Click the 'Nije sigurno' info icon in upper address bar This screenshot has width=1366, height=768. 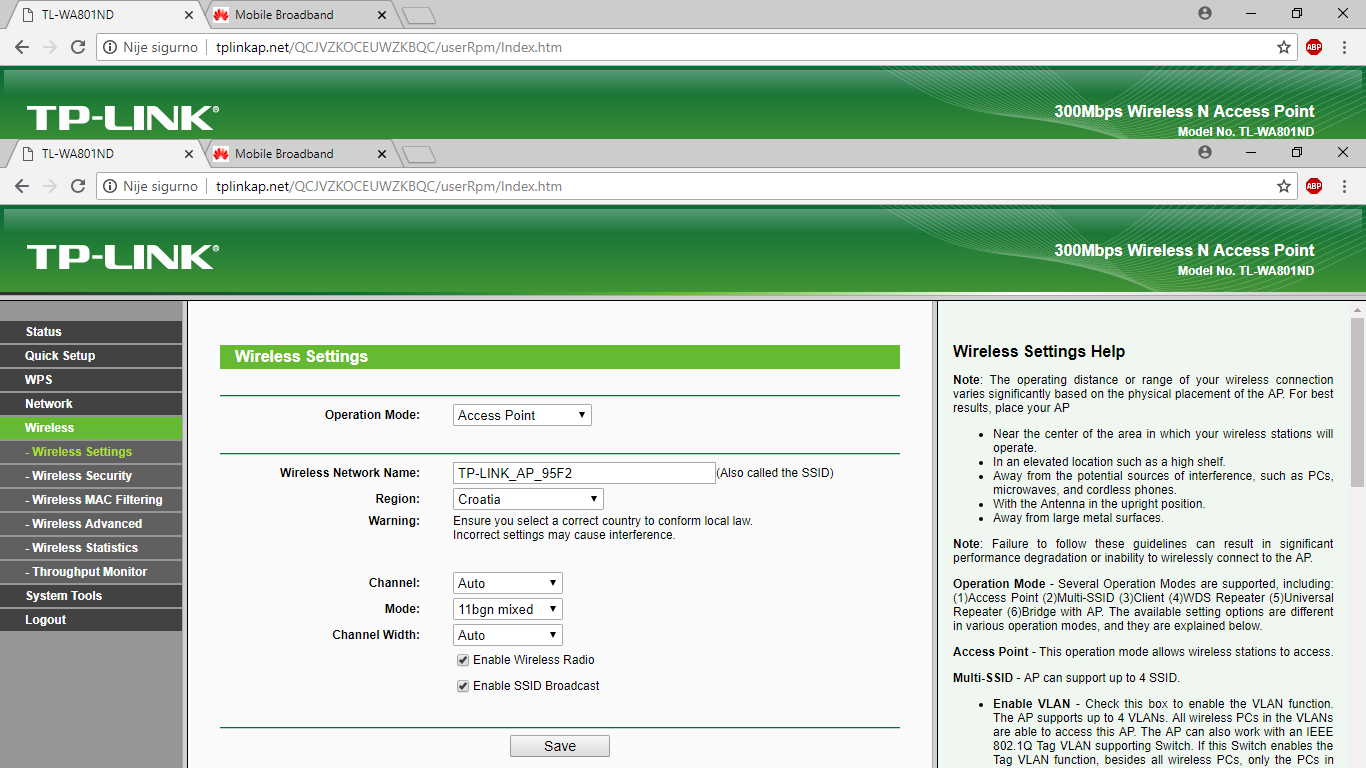[109, 47]
